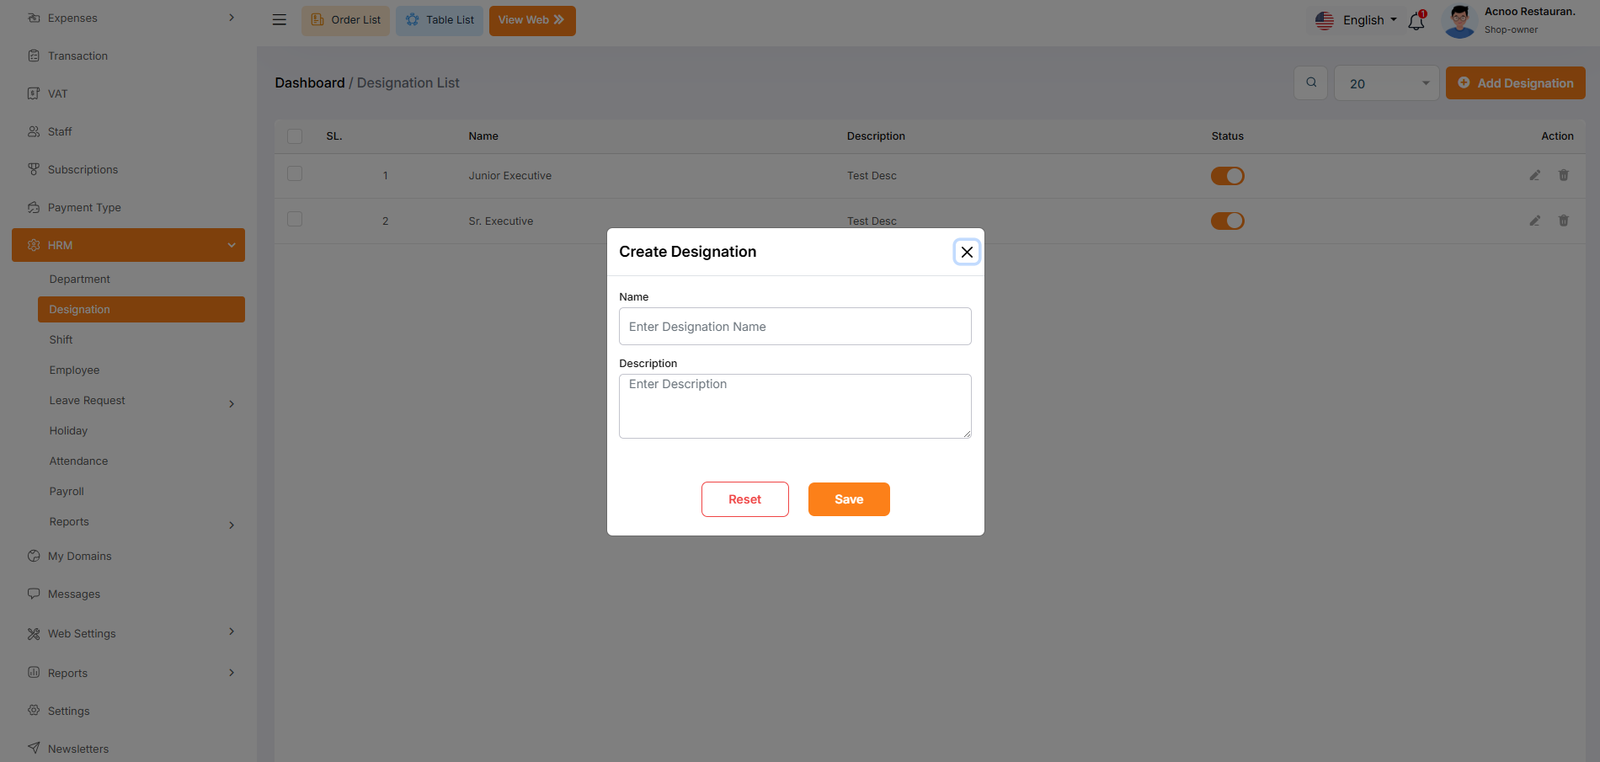The image size is (1600, 762).
Task: Open Department in HRM menu
Action: tap(80, 279)
